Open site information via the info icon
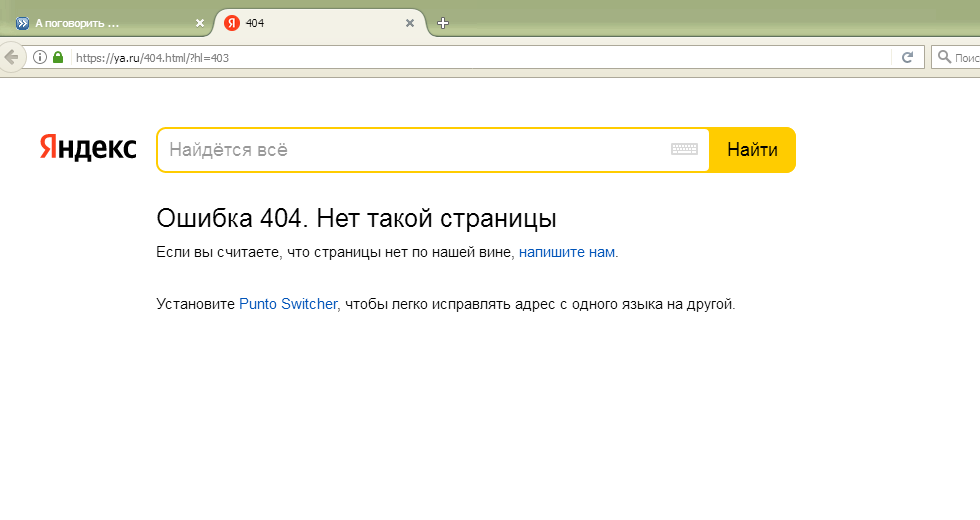Viewport: 980px width, 520px height. pyautogui.click(x=40, y=57)
